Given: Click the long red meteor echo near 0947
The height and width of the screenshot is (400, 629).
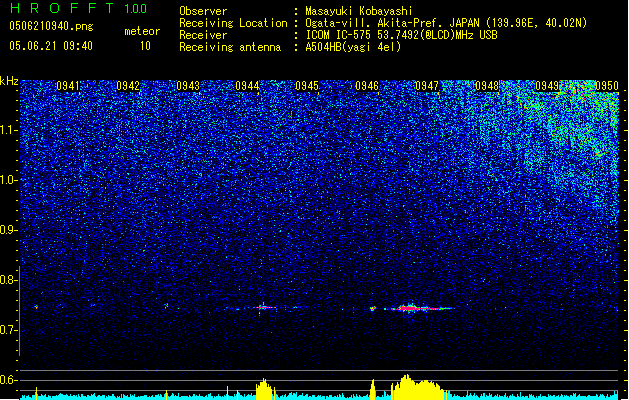Looking at the screenshot, I should 419,309.
